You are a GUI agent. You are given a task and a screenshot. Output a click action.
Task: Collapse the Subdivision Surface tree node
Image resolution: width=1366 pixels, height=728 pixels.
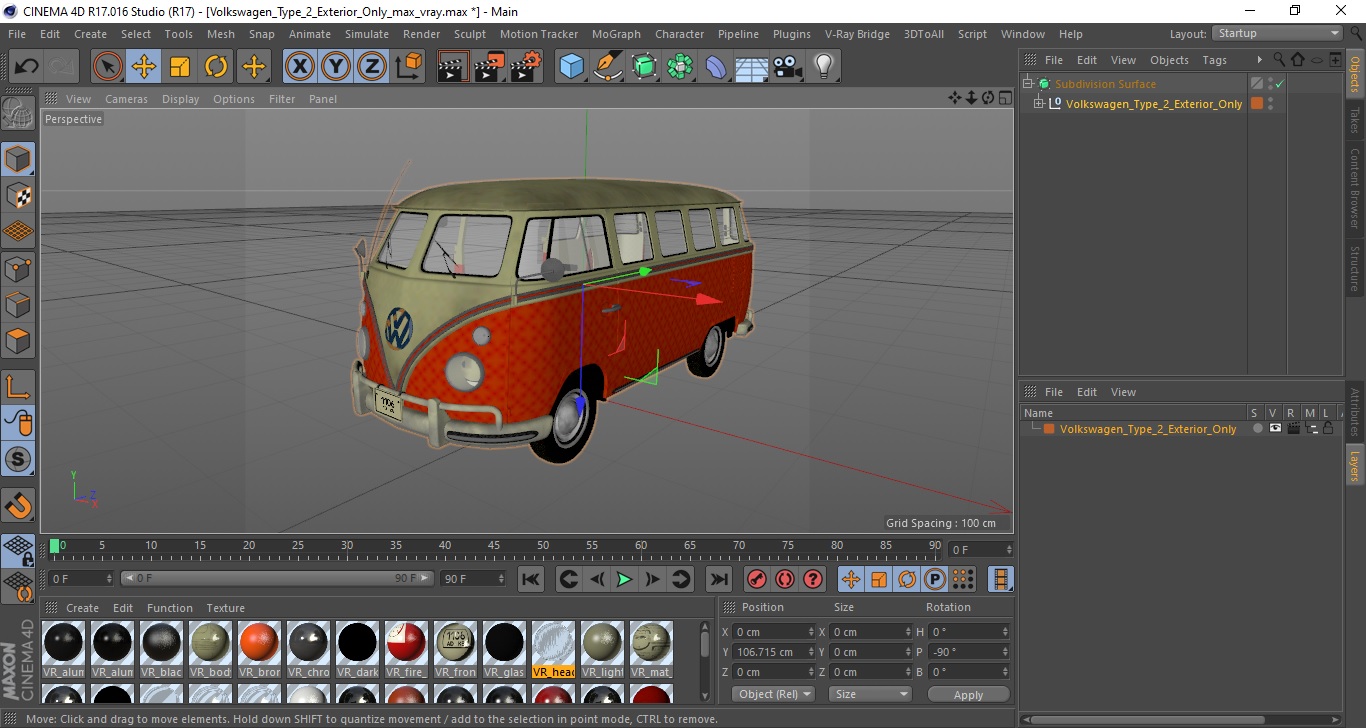click(1028, 84)
